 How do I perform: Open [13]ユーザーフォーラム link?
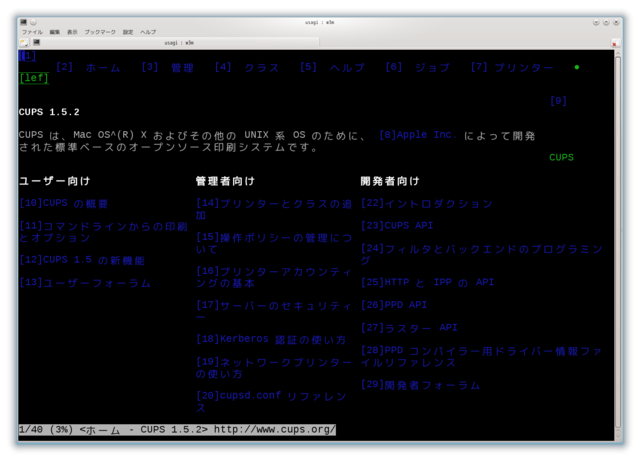(85, 282)
